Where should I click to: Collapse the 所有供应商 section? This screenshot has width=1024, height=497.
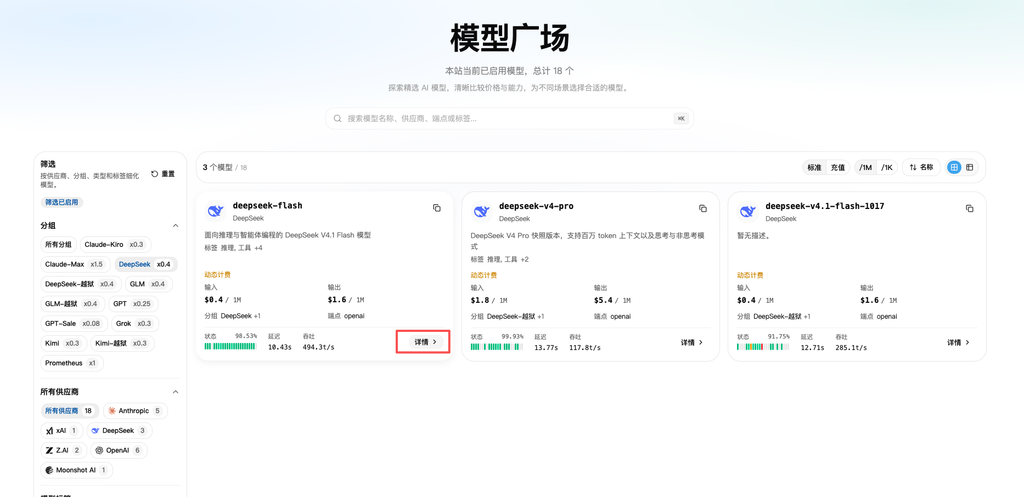175,392
